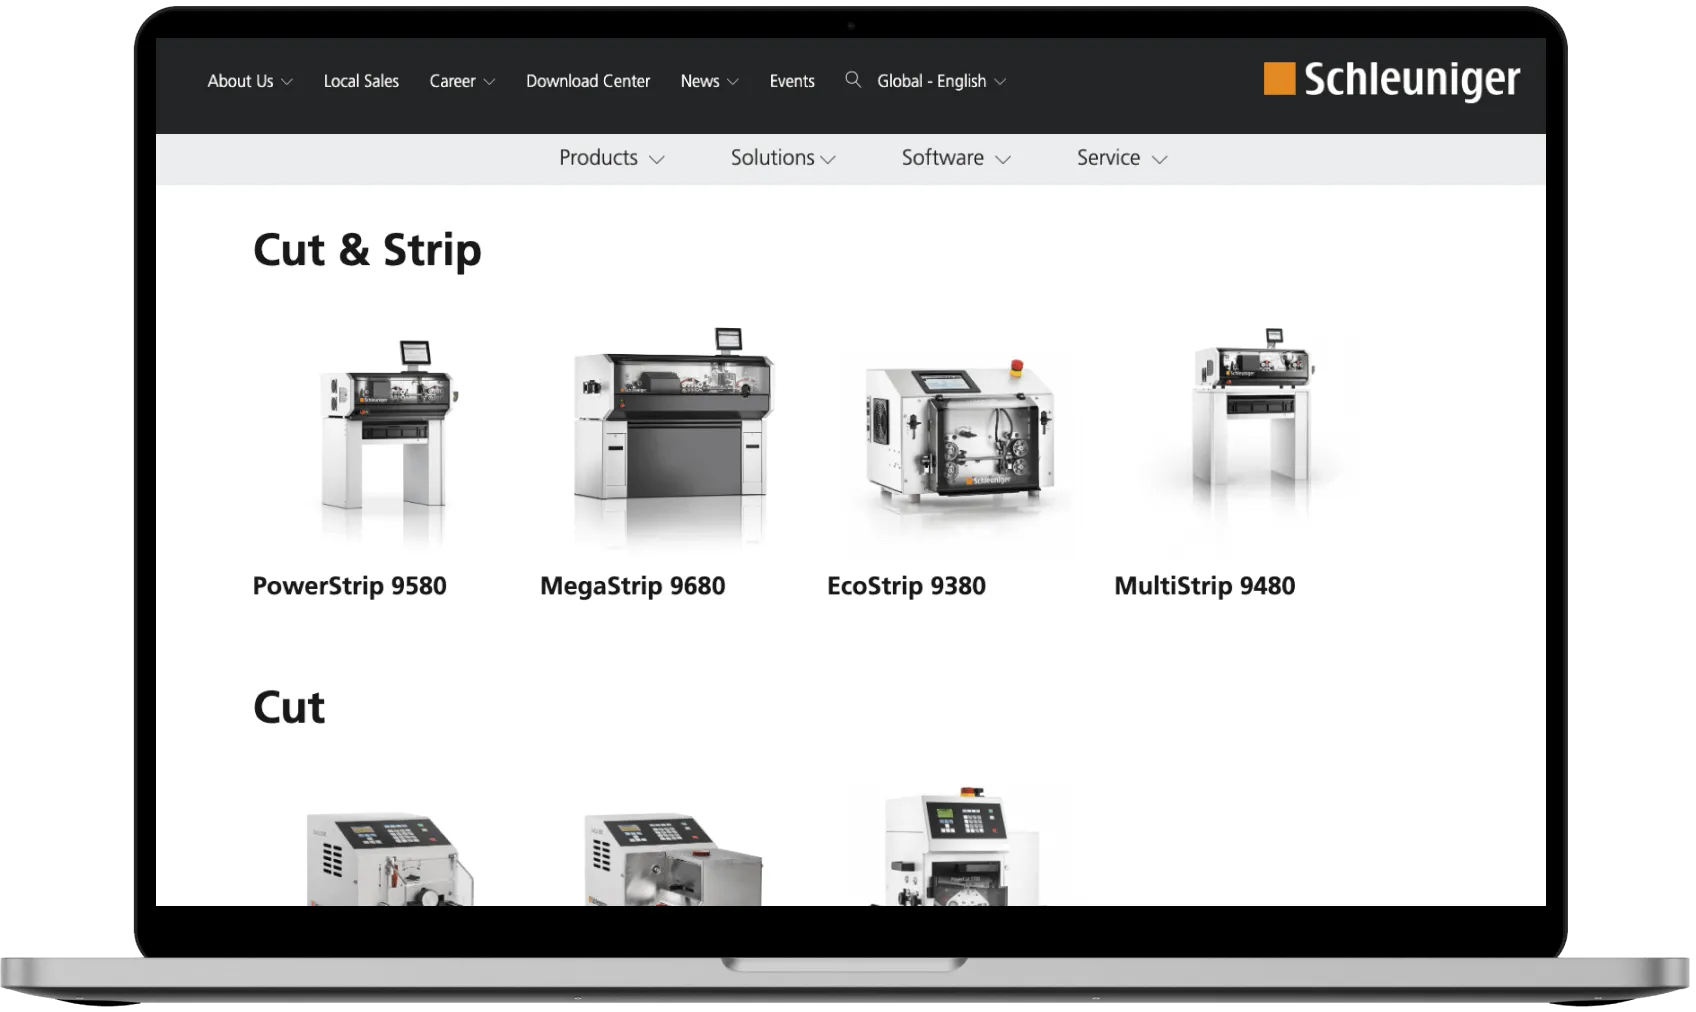Go to the Download Center page
The width and height of the screenshot is (1696, 1012).
pyautogui.click(x=588, y=81)
